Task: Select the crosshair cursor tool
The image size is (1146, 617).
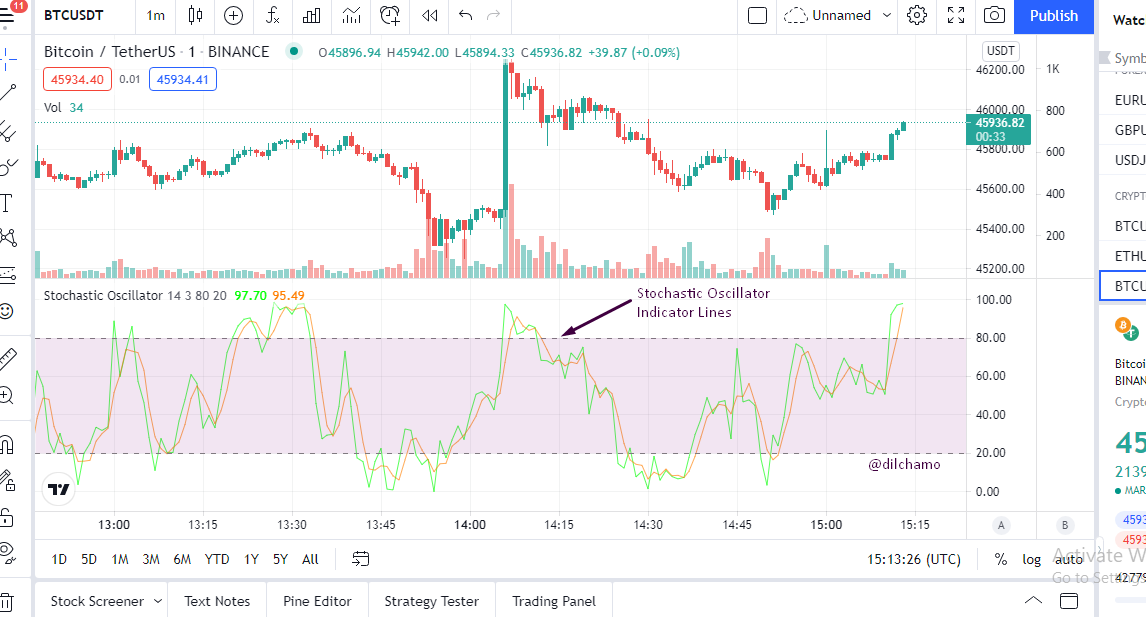Action: pyautogui.click(x=7, y=58)
